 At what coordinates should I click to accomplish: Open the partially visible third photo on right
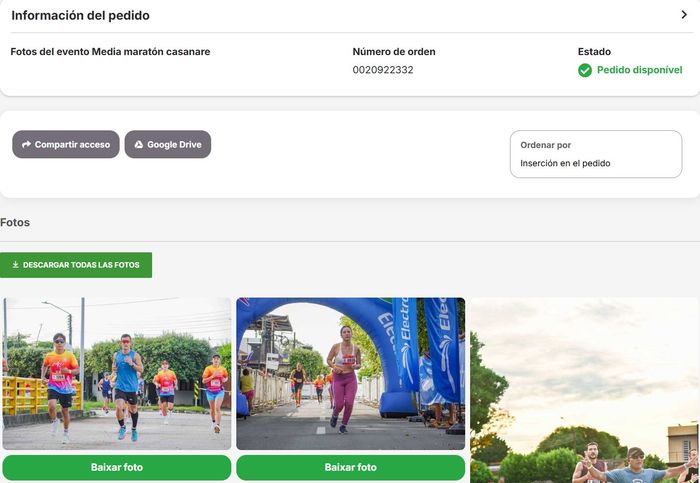pos(584,390)
